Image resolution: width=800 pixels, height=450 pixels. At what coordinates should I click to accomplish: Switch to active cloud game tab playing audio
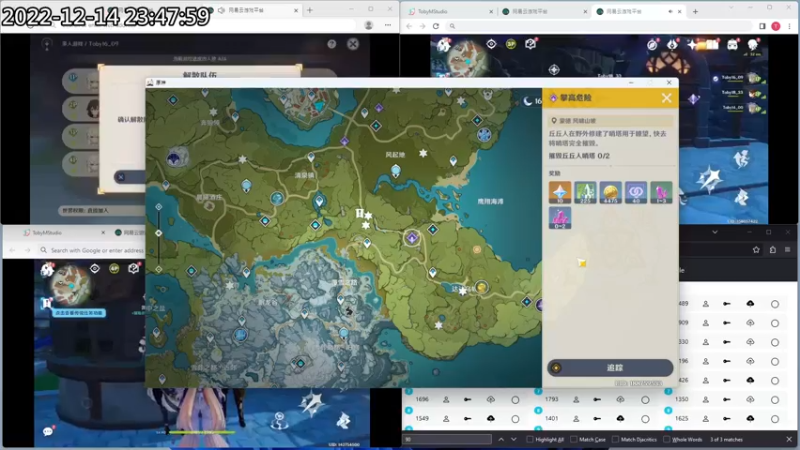pyautogui.click(x=638, y=11)
